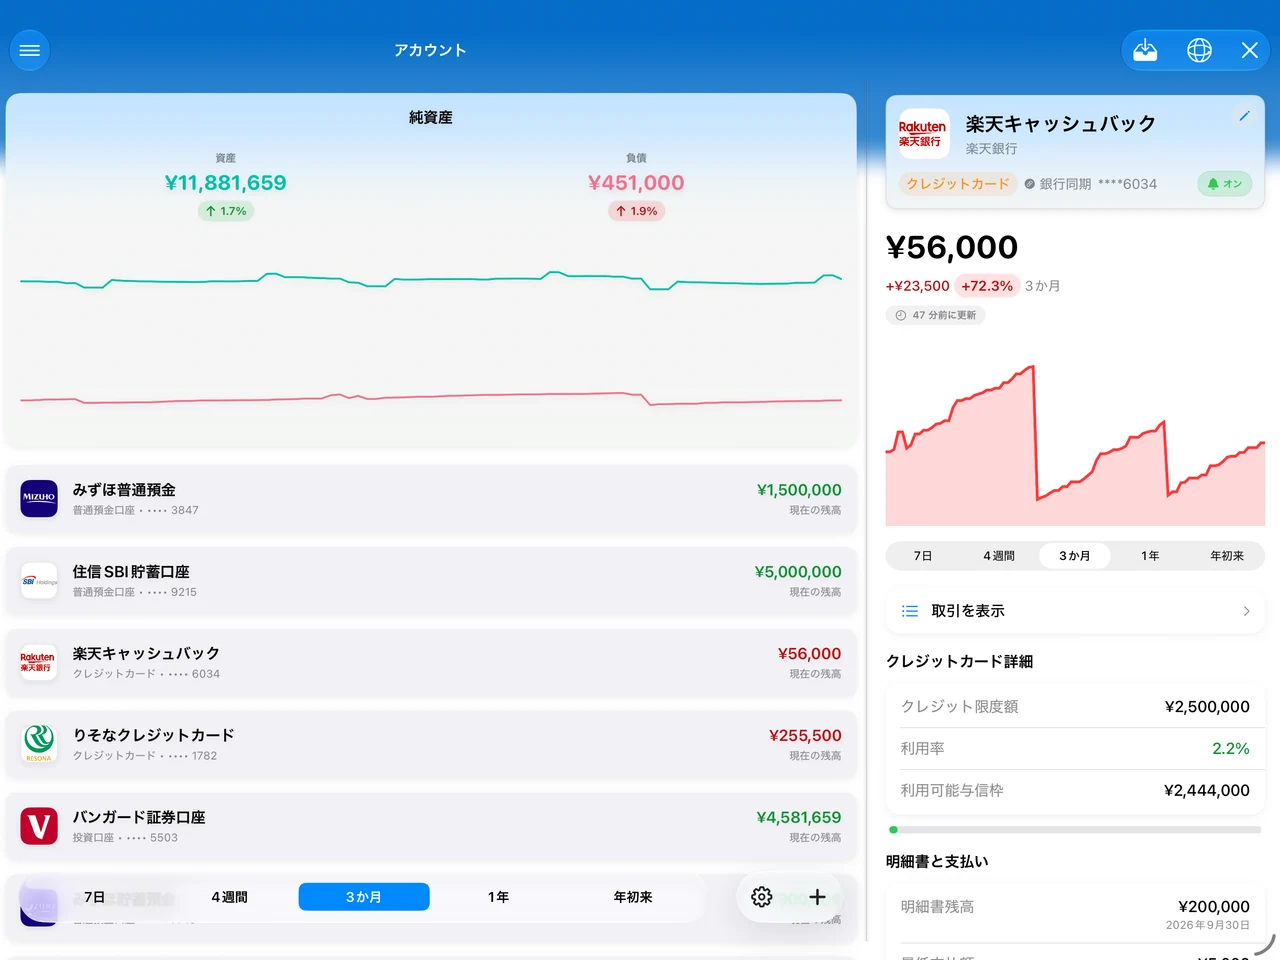This screenshot has height=960, width=1280.
Task: Select 4週間 in bottom period bar
Action: click(229, 897)
